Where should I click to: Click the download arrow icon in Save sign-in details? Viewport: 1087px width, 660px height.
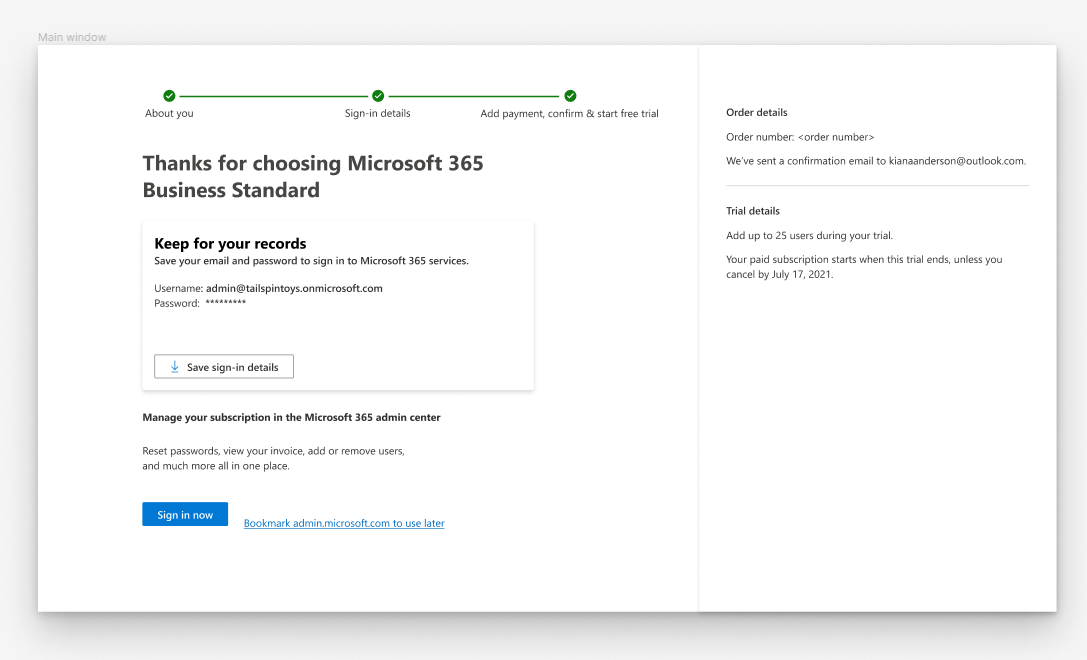(x=175, y=367)
